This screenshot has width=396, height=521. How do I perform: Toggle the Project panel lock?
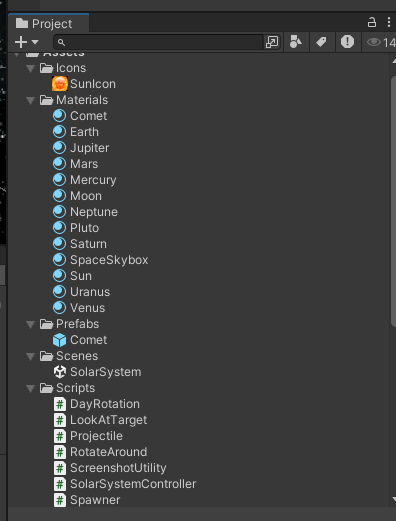click(372, 23)
